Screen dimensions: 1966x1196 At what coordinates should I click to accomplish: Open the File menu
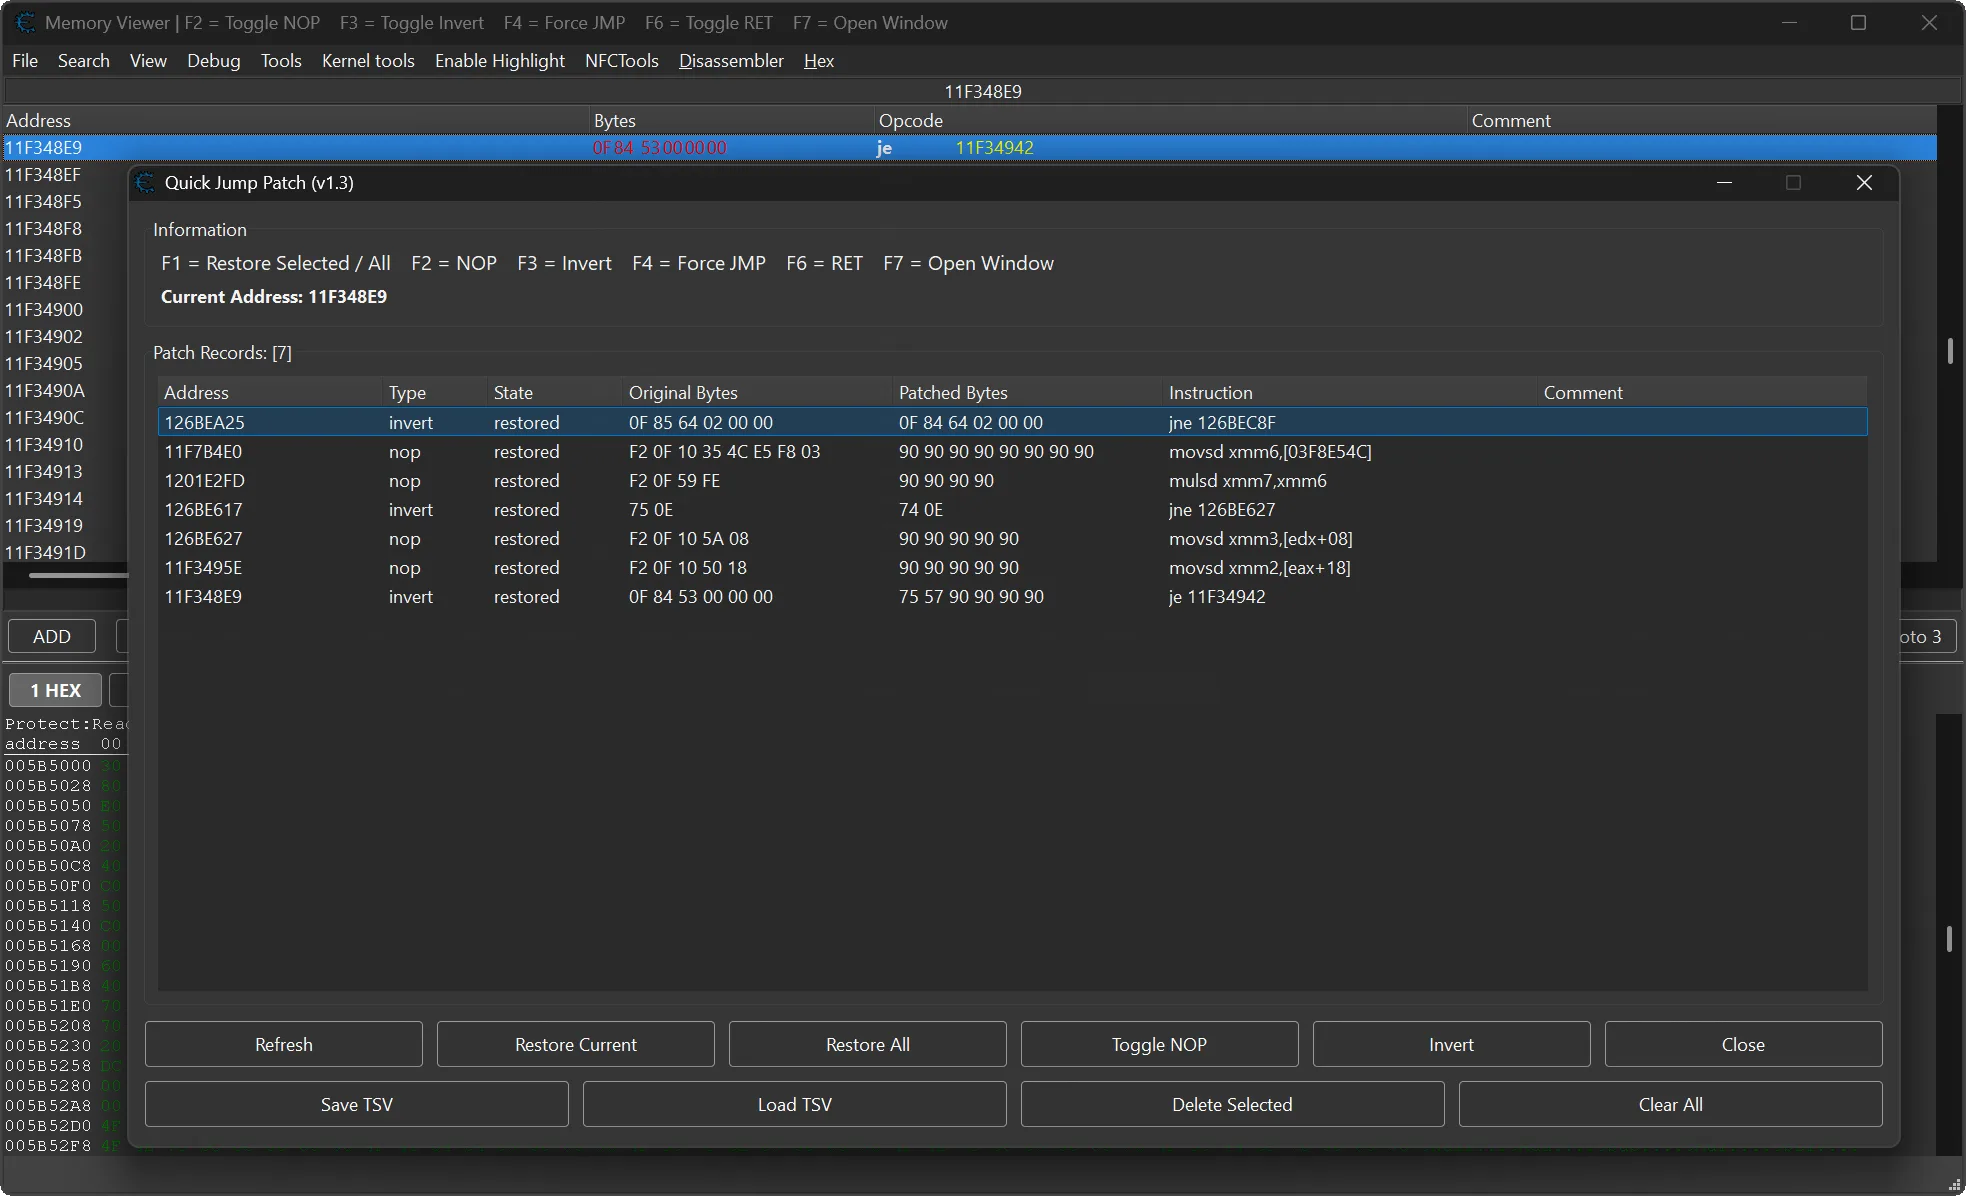point(25,60)
